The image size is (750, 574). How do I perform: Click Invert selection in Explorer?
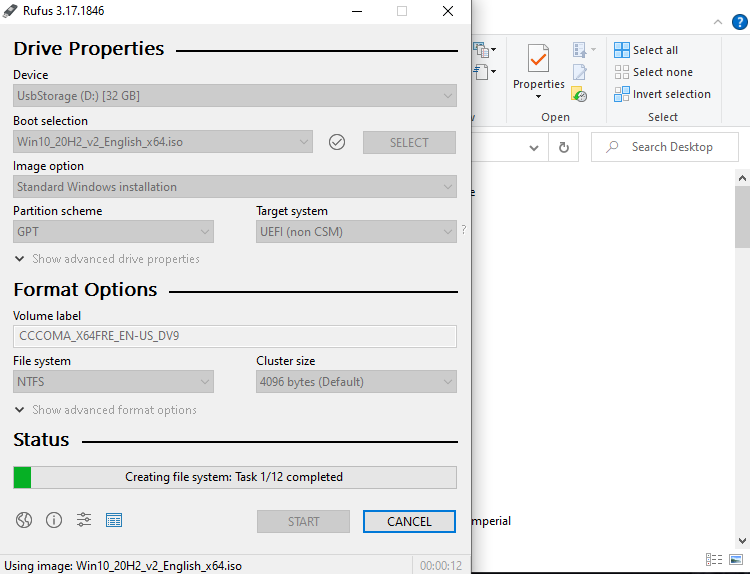pyautogui.click(x=662, y=94)
